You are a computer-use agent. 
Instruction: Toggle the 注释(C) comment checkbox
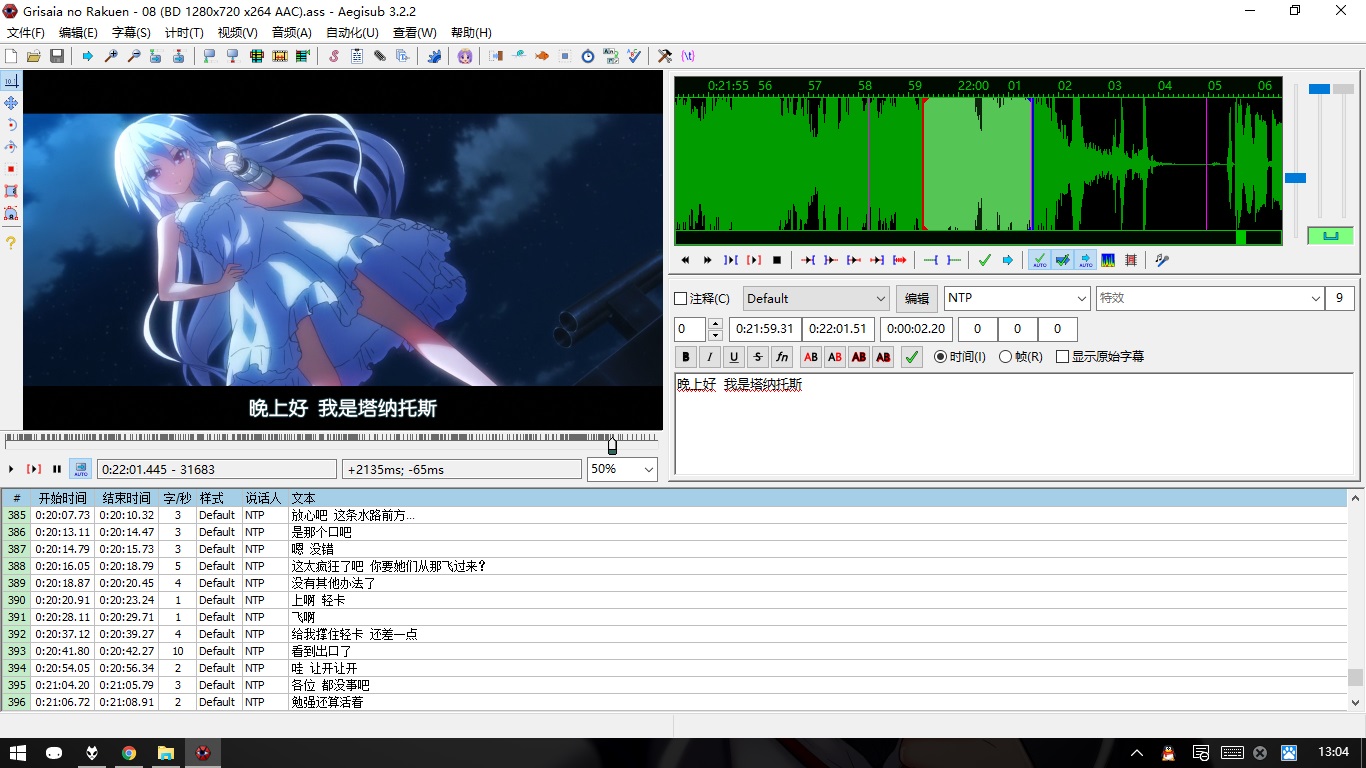coord(681,298)
